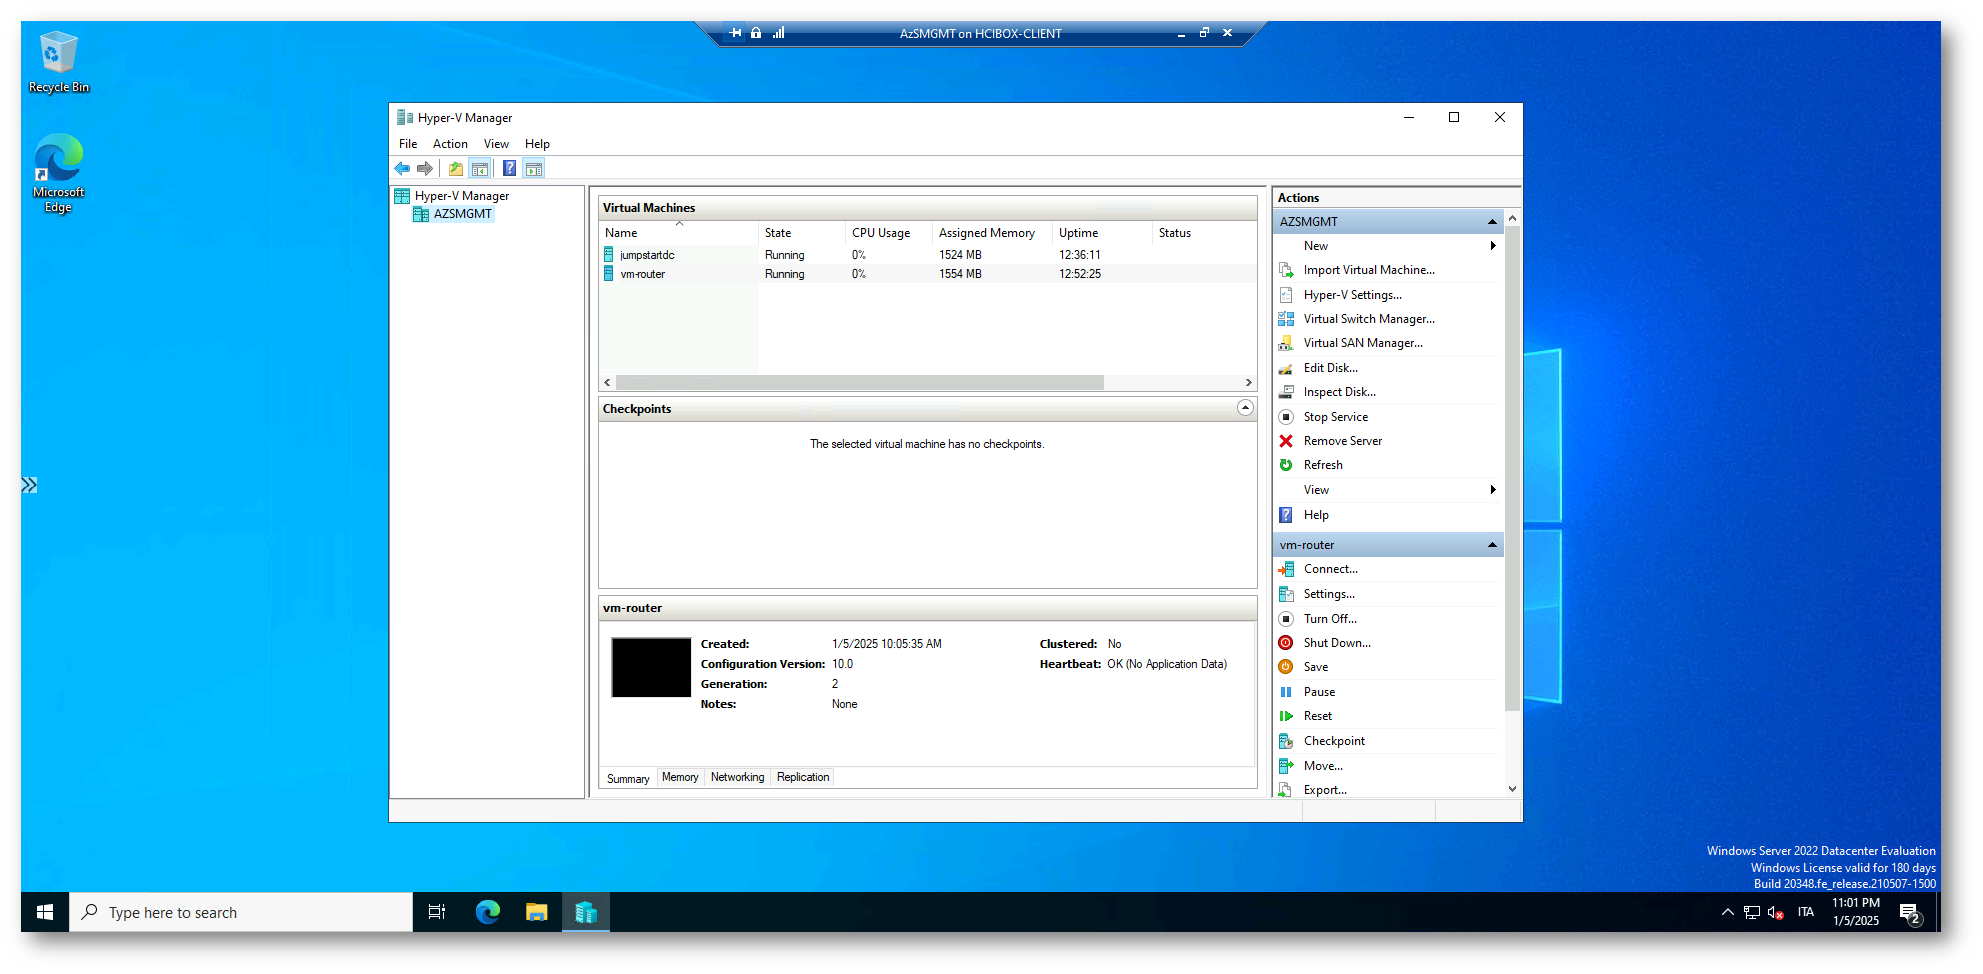The height and width of the screenshot is (974, 1983).
Task: Click the Help question mark toolbar icon
Action: pyautogui.click(x=509, y=169)
